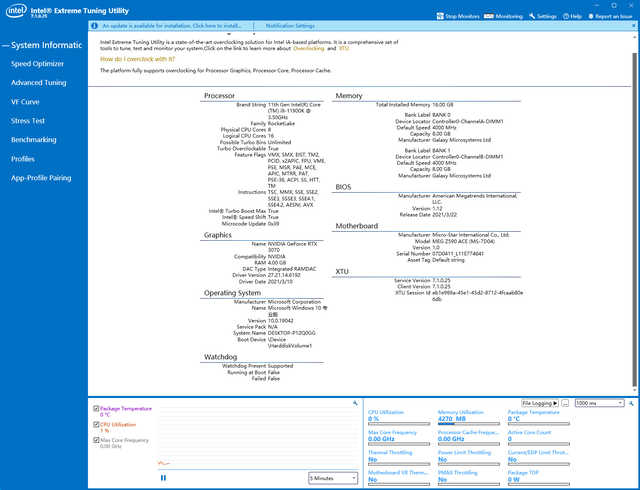Click the BIOS section heading

[343, 187]
